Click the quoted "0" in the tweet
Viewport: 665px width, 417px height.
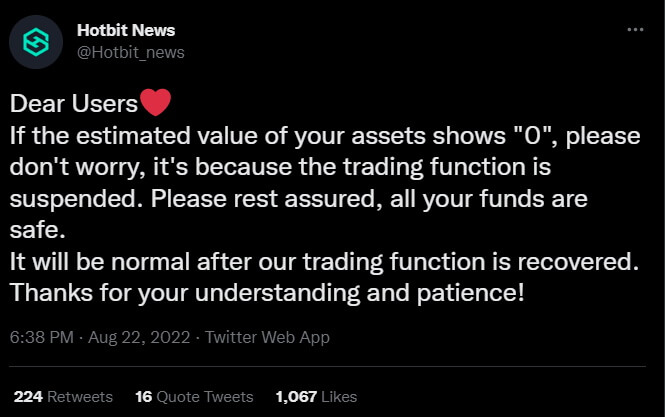[535, 136]
